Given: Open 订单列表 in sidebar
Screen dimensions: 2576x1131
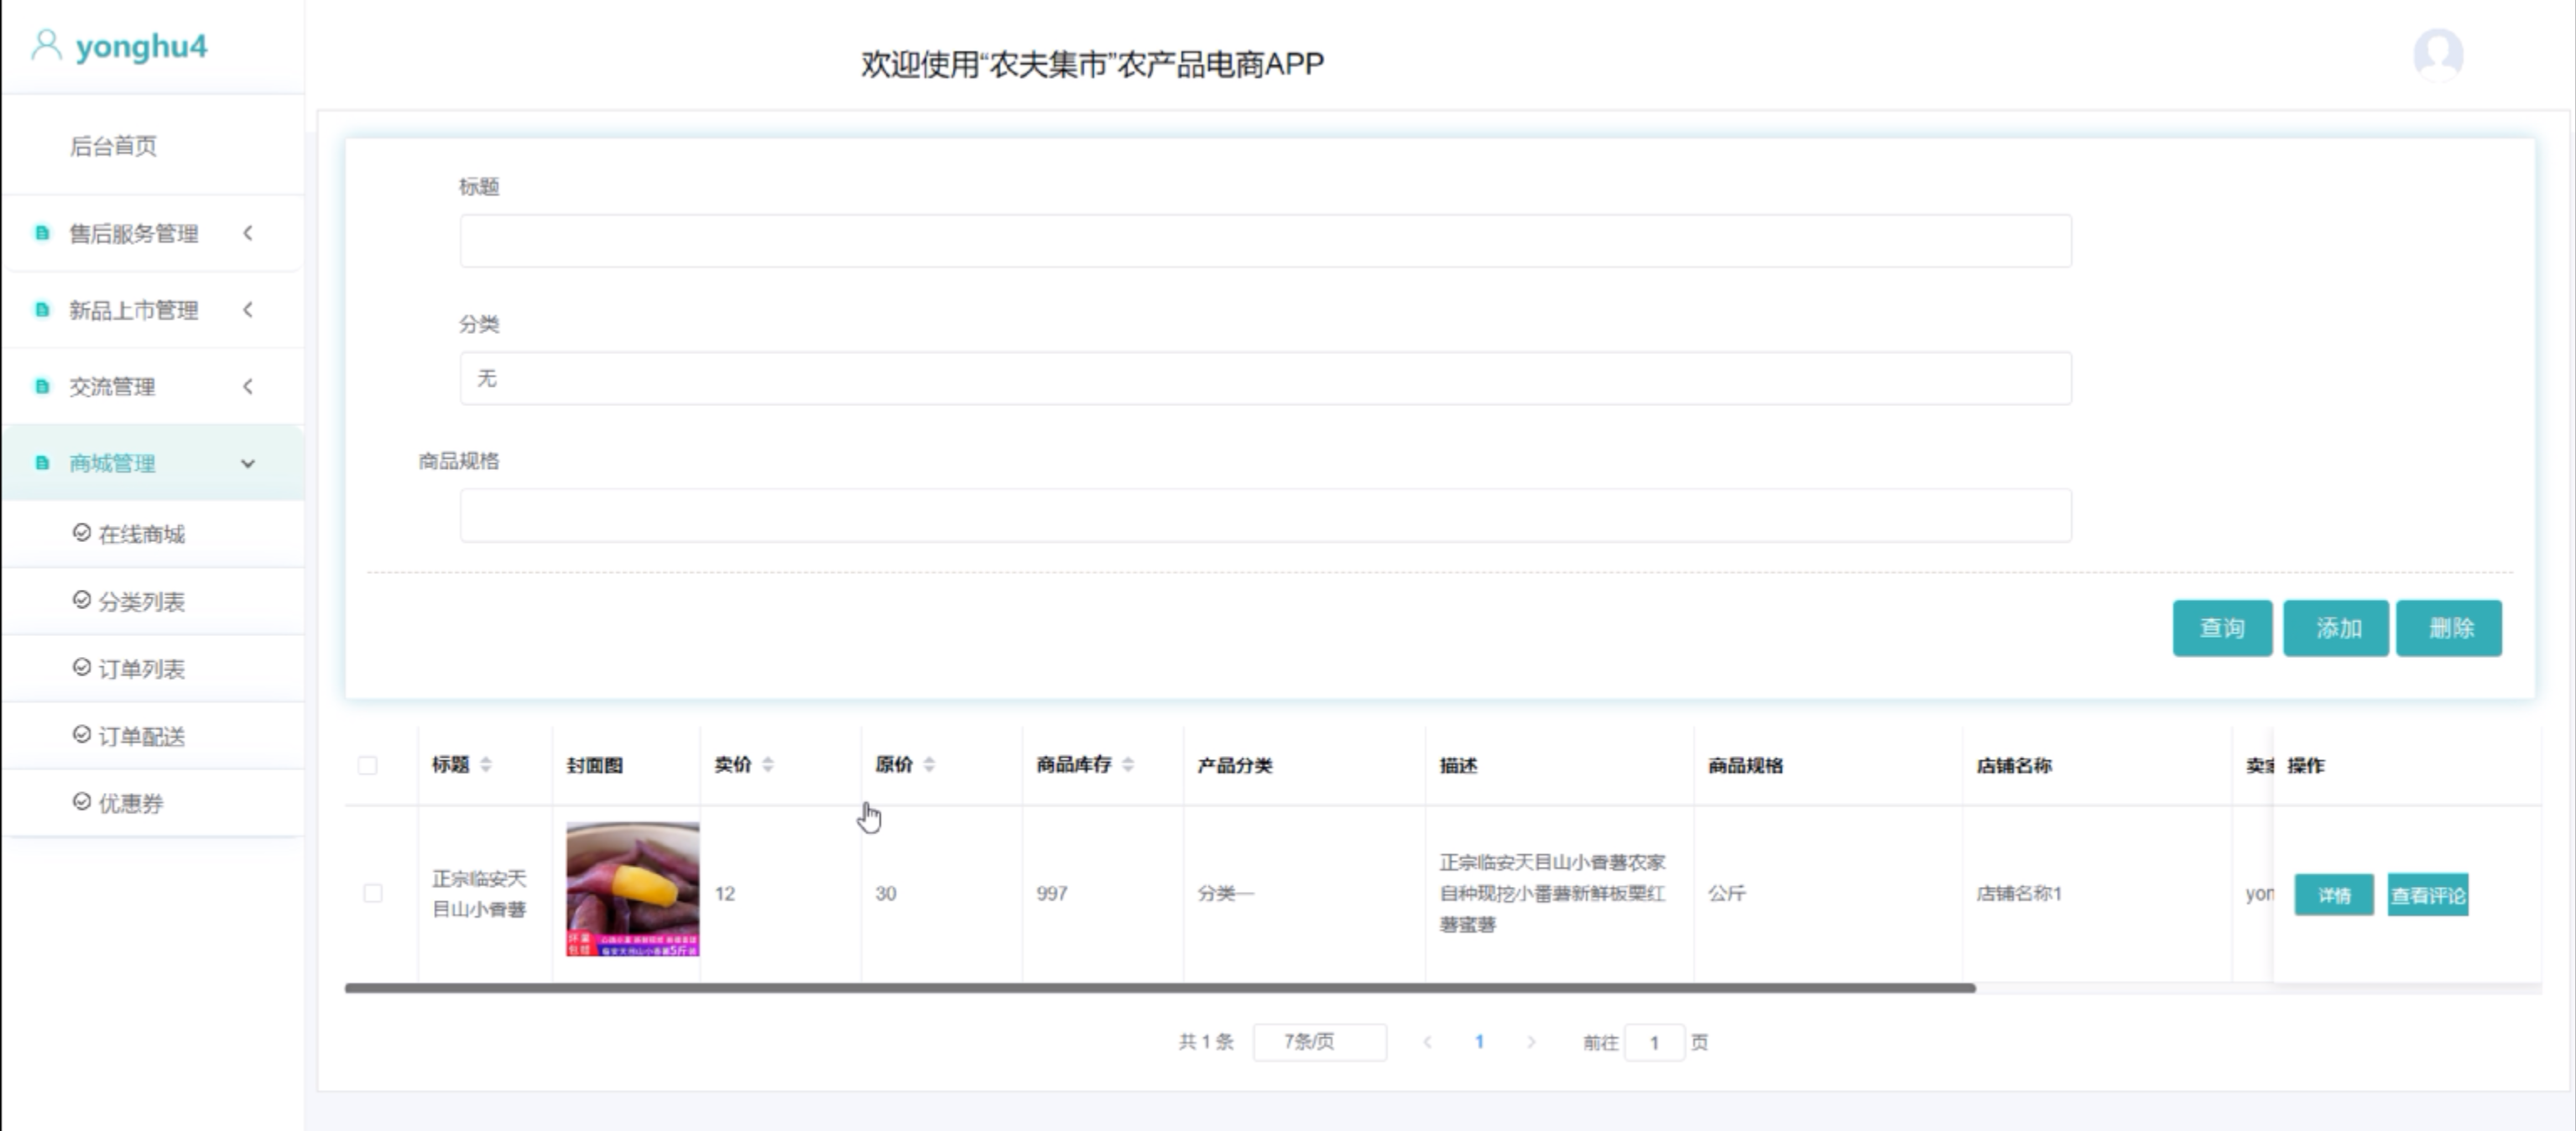Looking at the screenshot, I should [x=141, y=669].
